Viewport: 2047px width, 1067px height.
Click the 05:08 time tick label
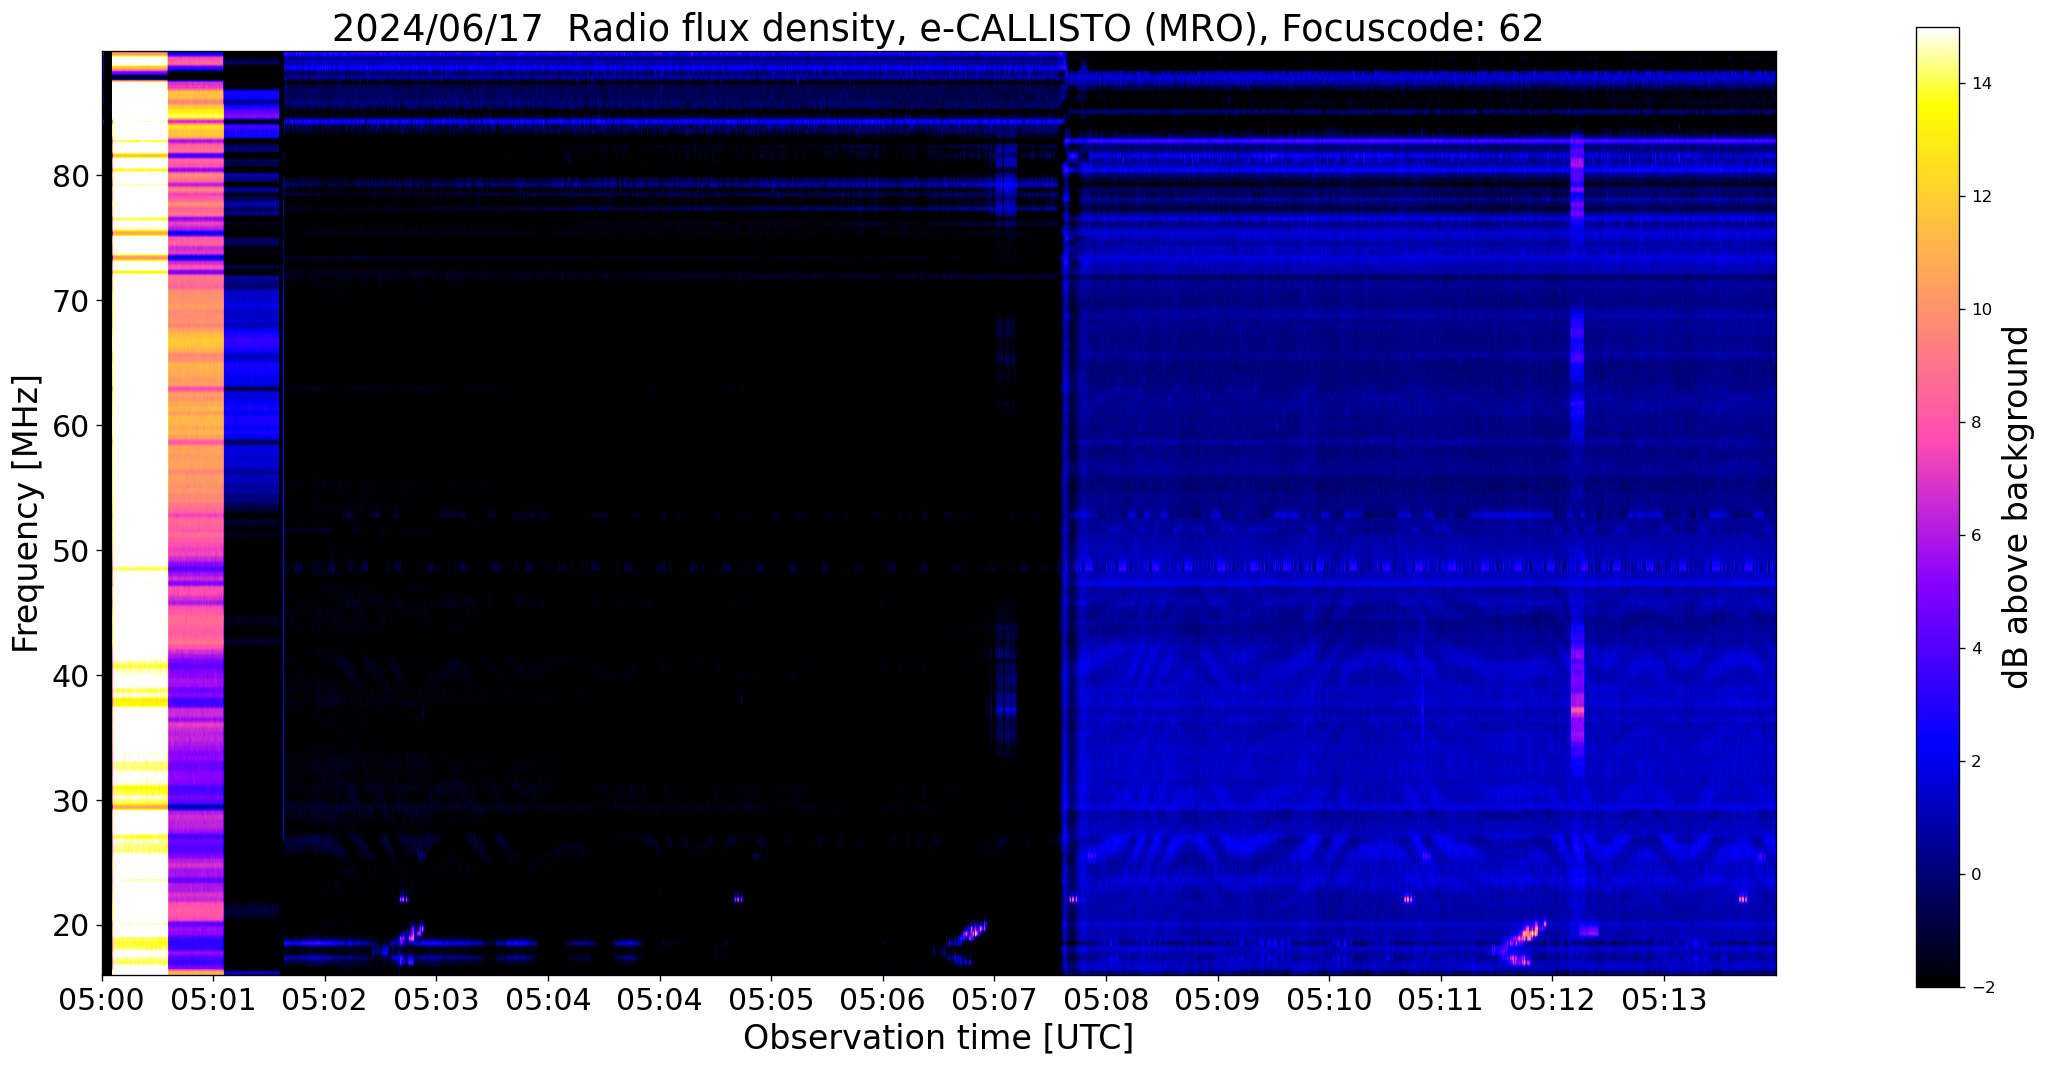1106,1000
